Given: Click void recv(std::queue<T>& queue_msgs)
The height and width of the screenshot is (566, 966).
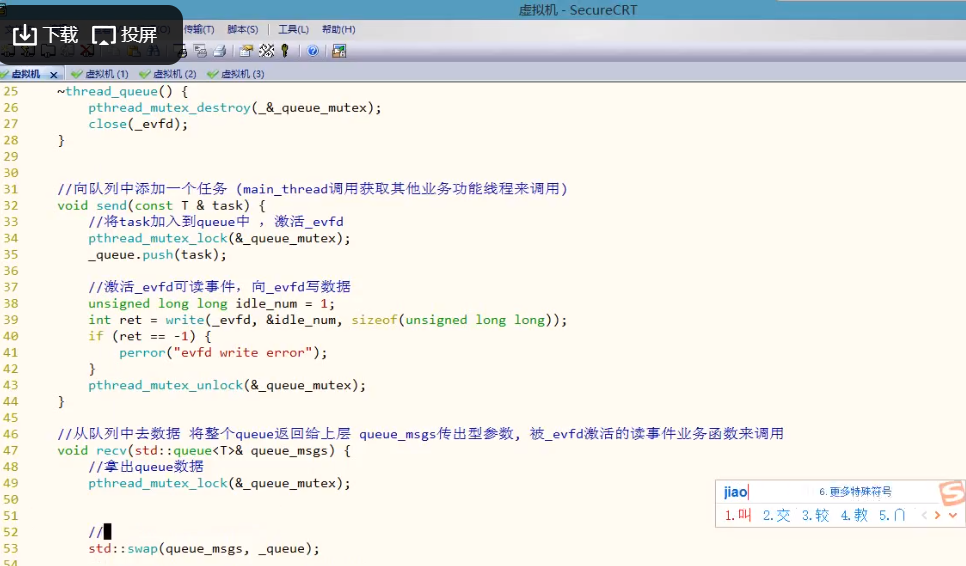Looking at the screenshot, I should tap(204, 450).
